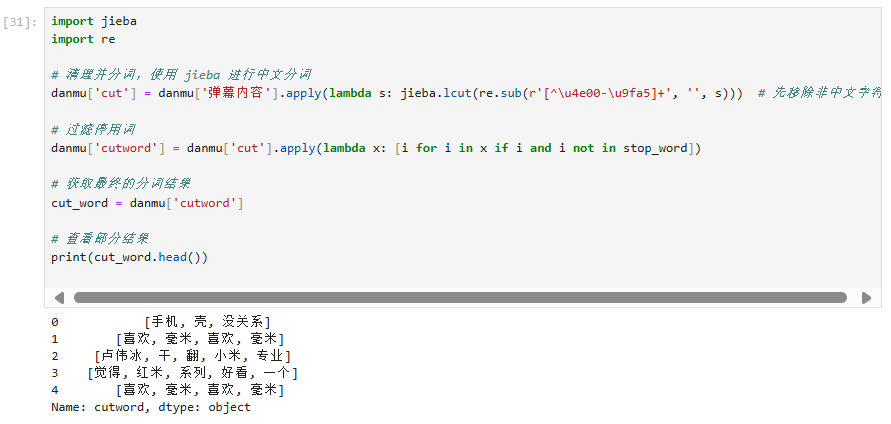The width and height of the screenshot is (891, 424).
Task: Select the cell execution prompt [31]
Action: (x=21, y=21)
